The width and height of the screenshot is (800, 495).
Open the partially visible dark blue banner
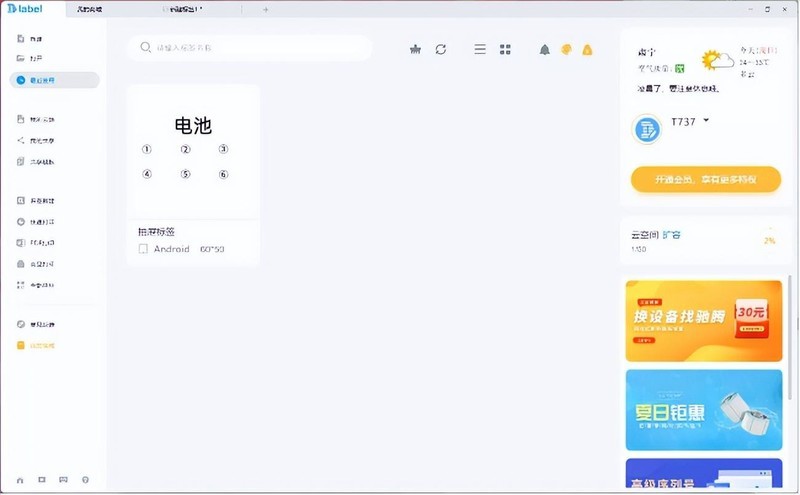tap(704, 473)
